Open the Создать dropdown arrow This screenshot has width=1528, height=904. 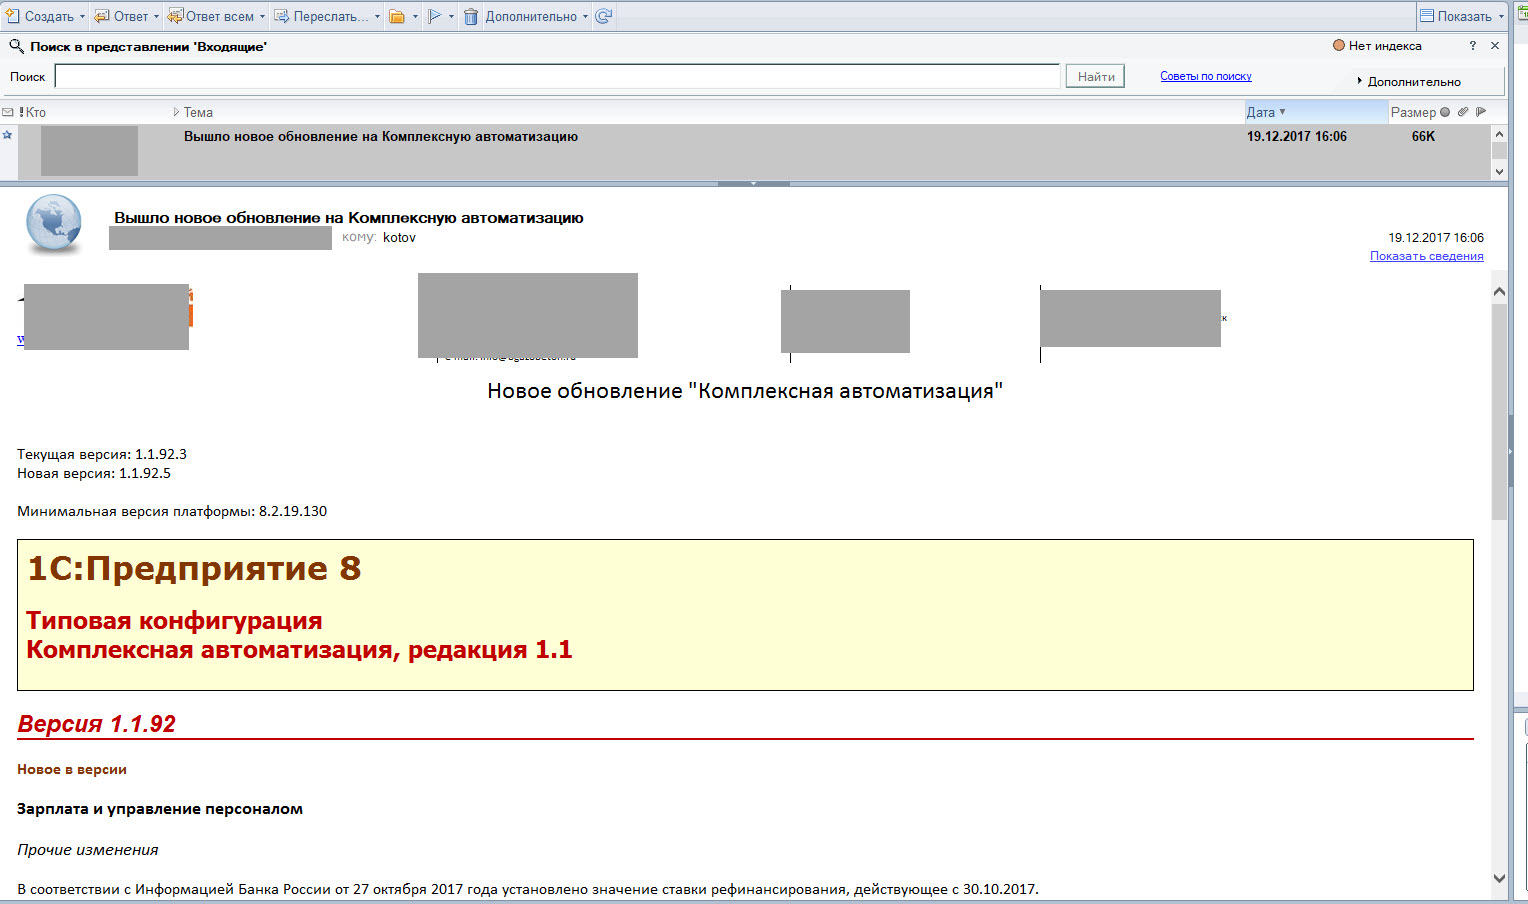(82, 17)
